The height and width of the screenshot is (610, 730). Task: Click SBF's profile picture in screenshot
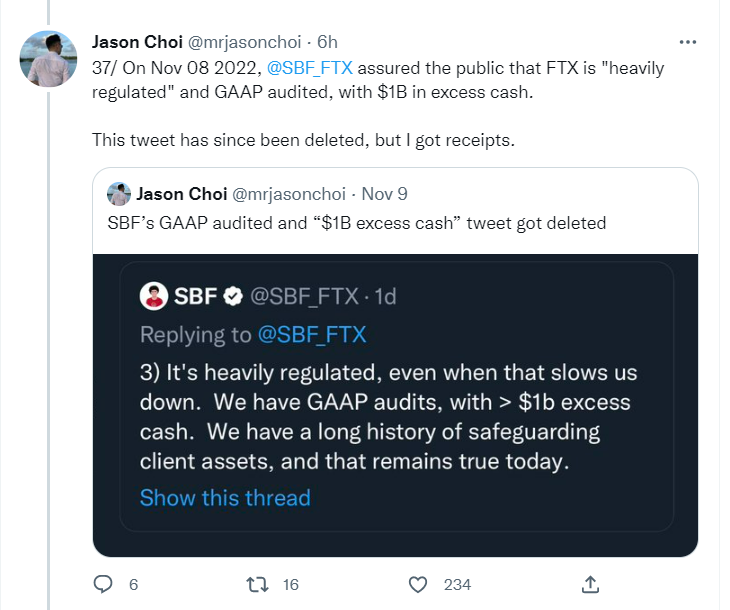(x=153, y=296)
